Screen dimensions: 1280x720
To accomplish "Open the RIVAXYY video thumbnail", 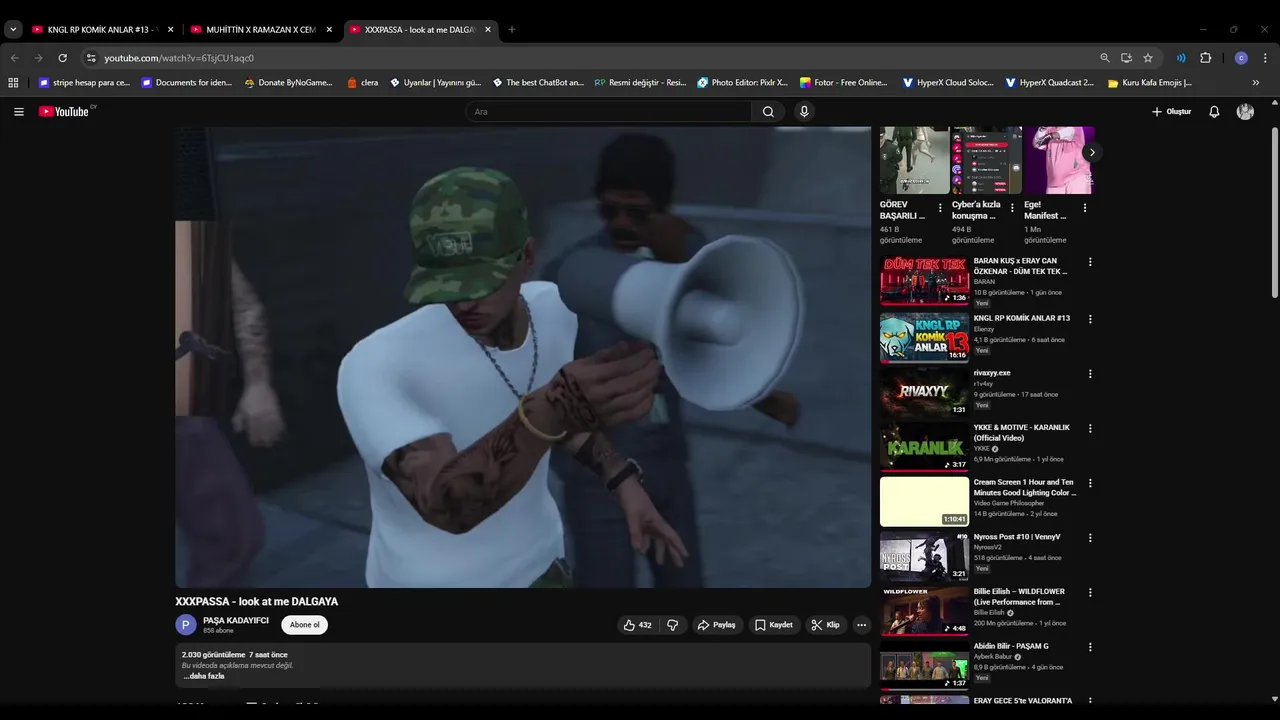I will coord(924,392).
